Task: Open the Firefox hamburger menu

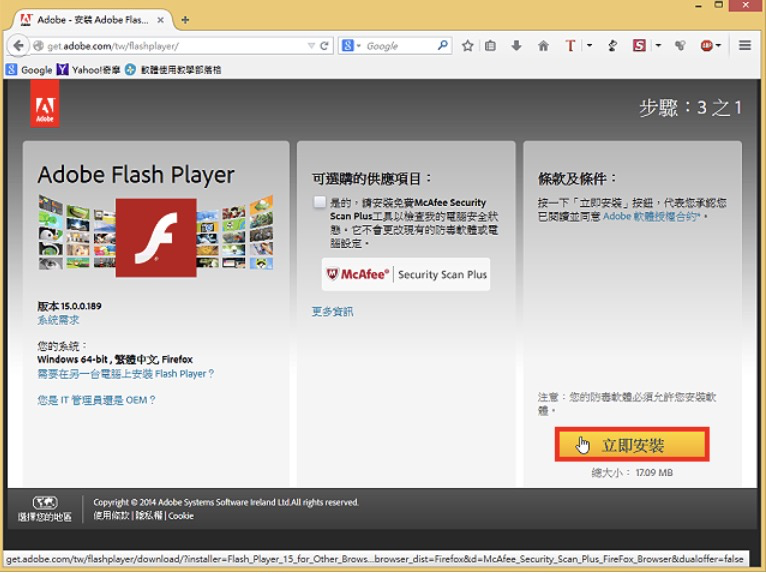Action: [x=745, y=45]
